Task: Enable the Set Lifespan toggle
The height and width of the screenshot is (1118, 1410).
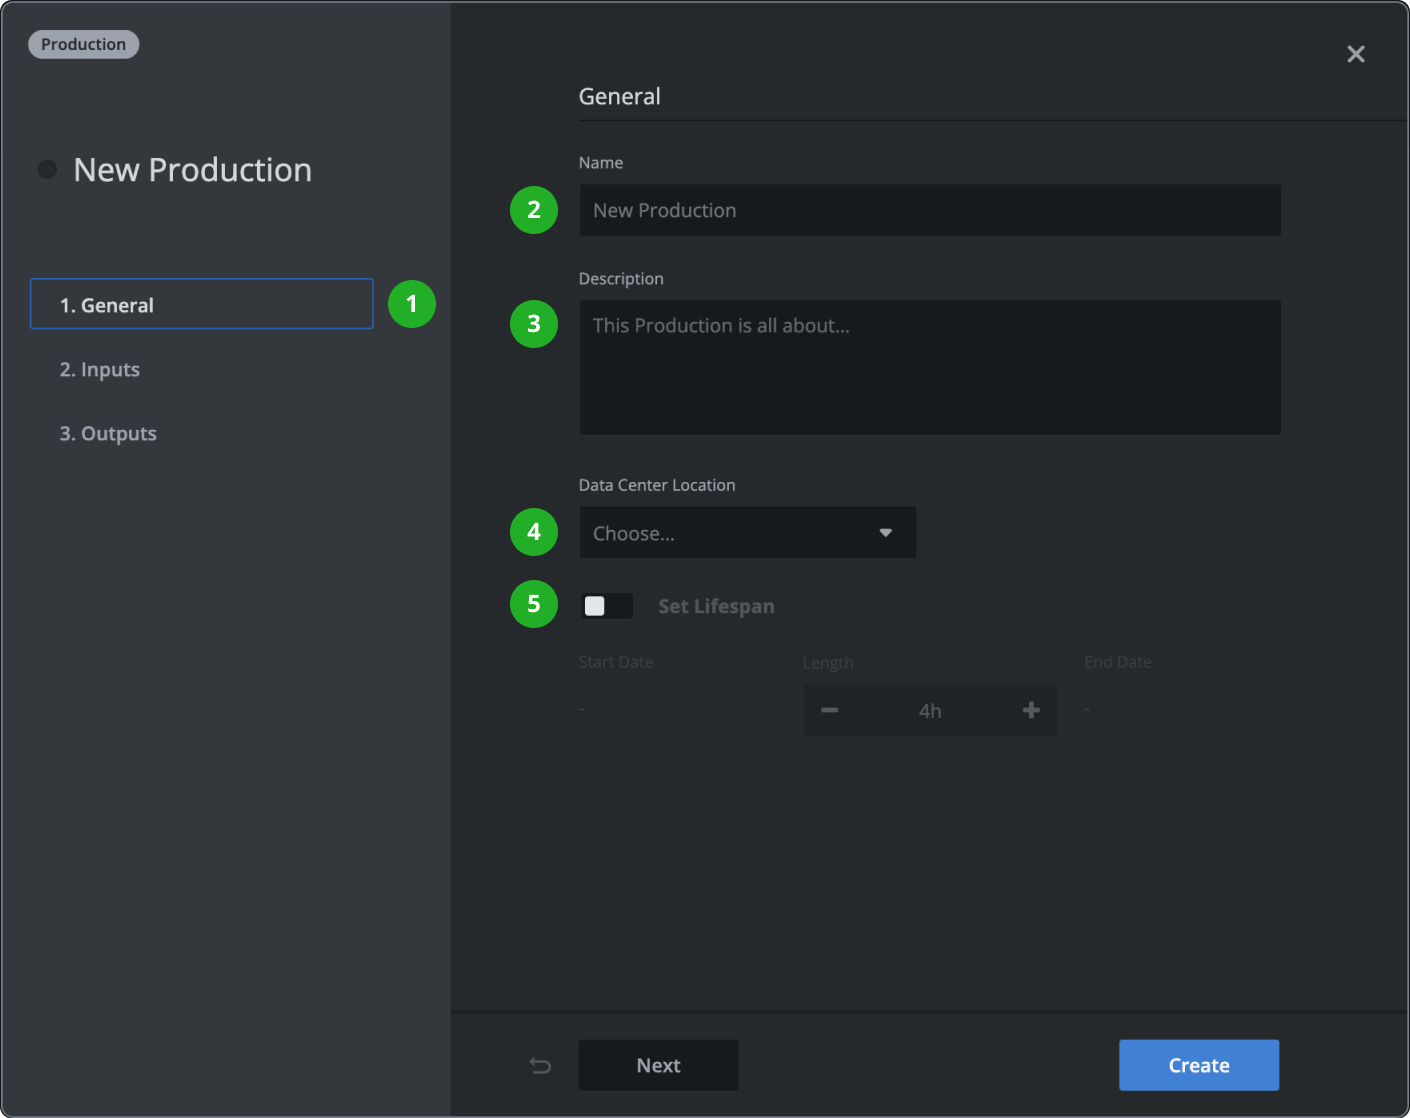Action: (x=607, y=606)
